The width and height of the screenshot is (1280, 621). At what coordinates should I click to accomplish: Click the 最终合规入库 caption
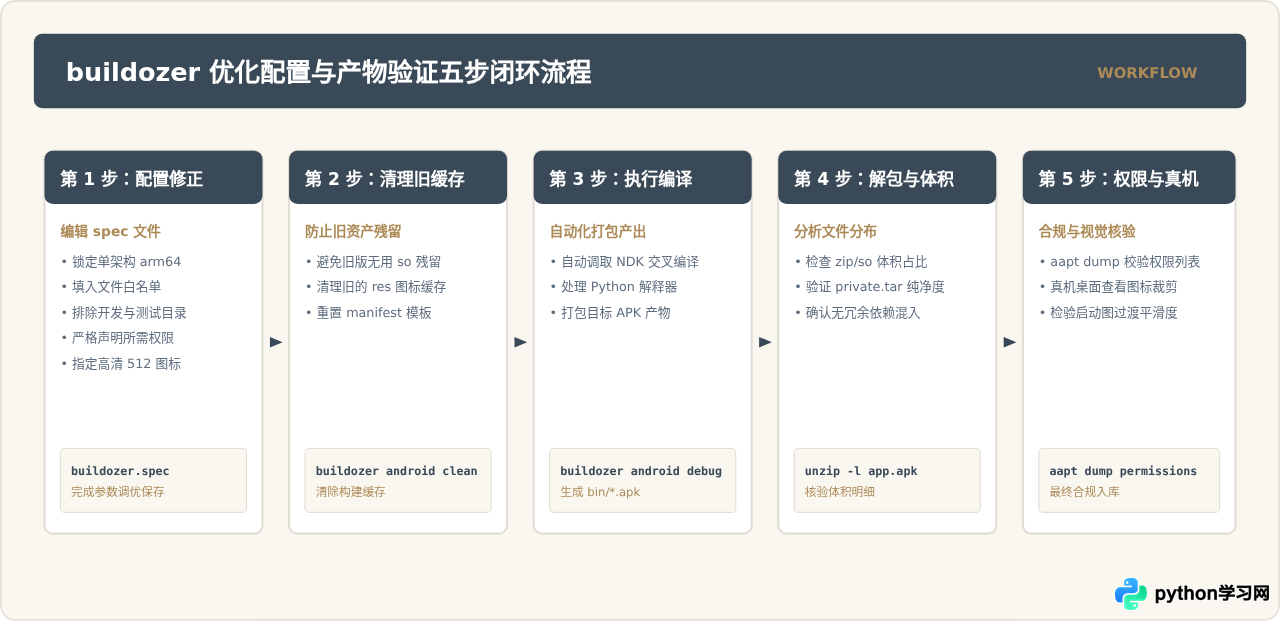(x=1084, y=492)
